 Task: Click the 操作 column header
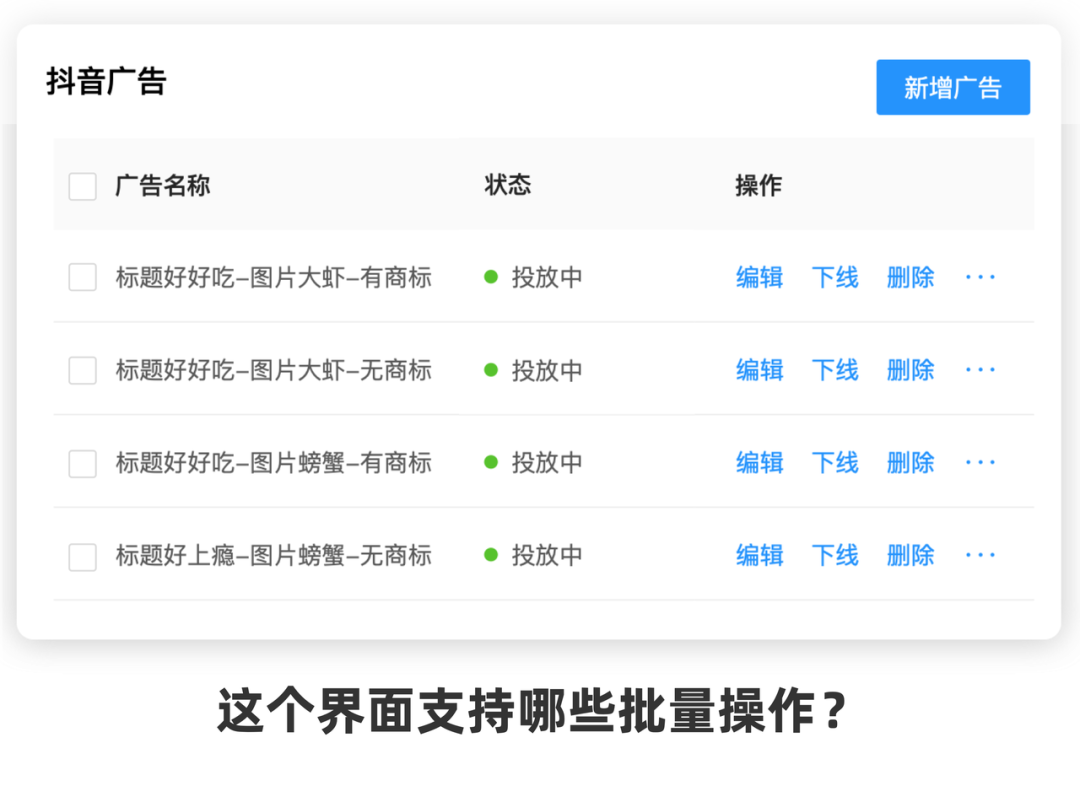758,185
